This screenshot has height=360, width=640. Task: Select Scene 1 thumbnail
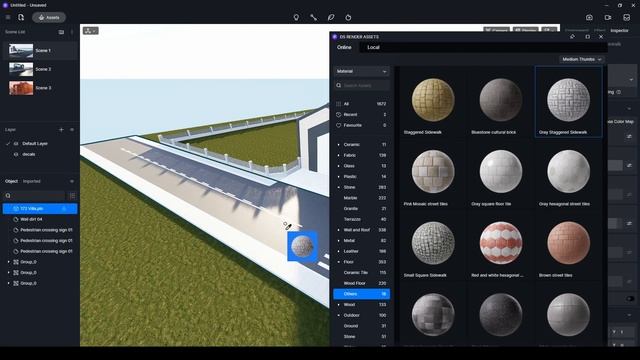click(21, 51)
